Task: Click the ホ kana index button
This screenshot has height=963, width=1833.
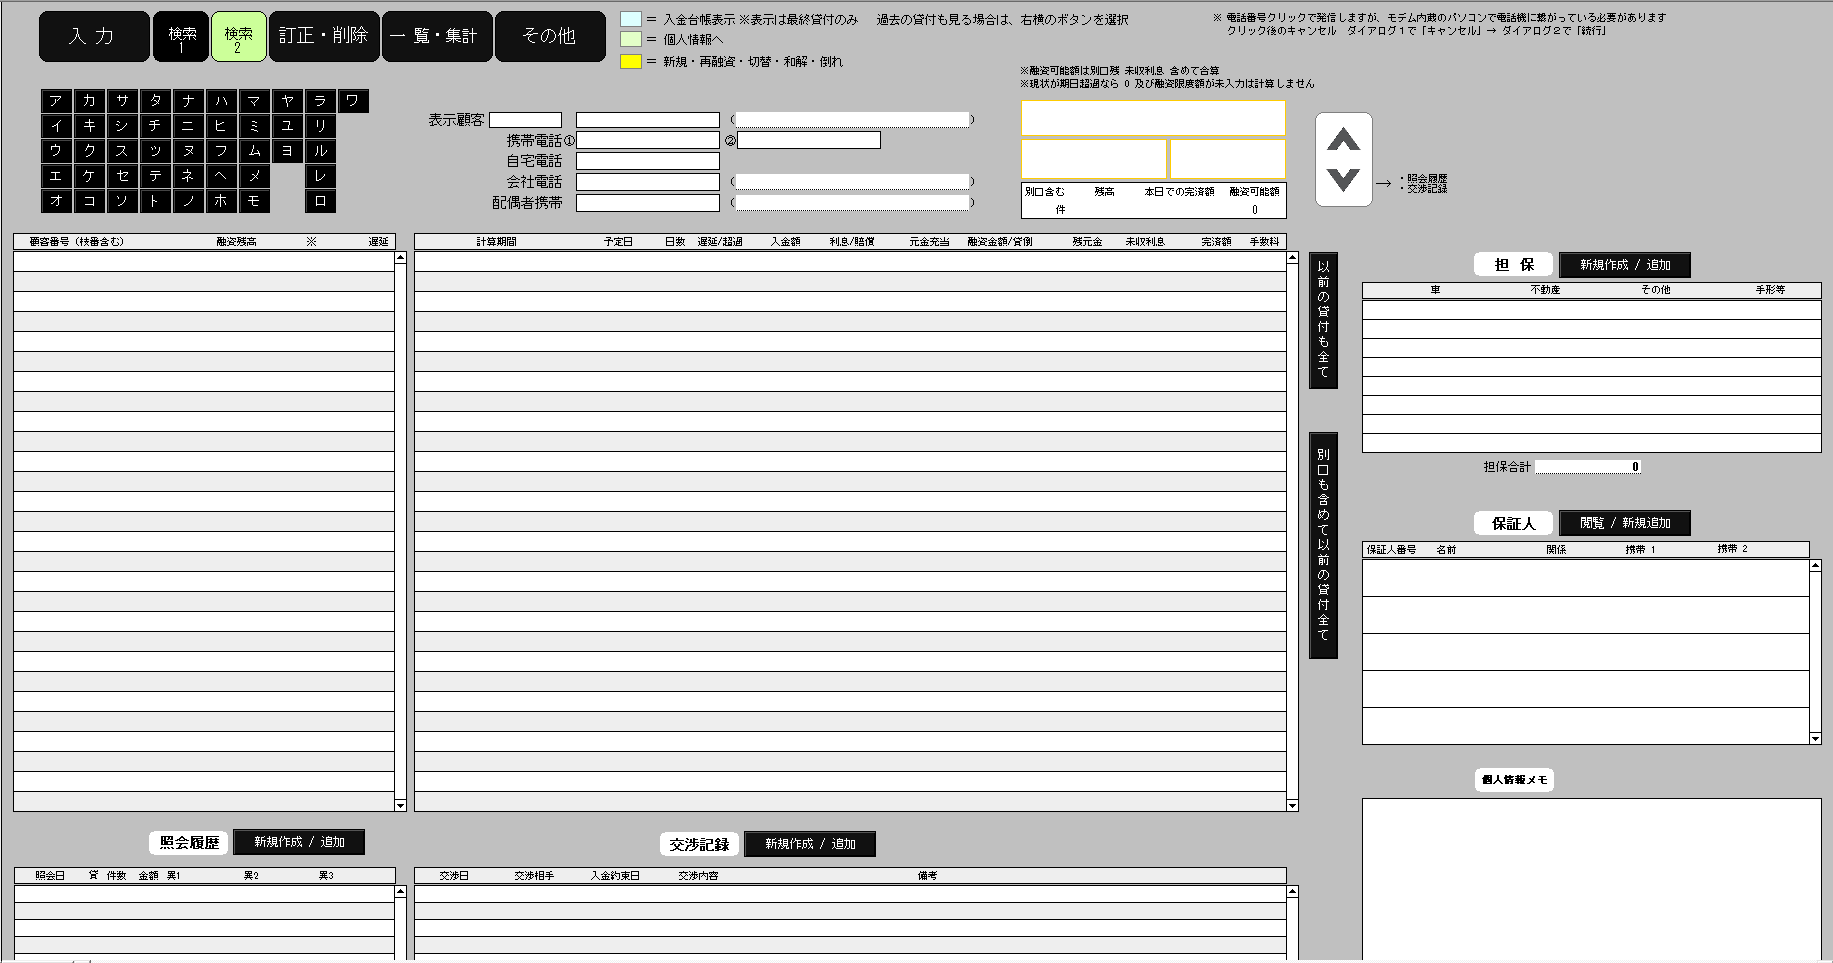Action: pos(221,201)
